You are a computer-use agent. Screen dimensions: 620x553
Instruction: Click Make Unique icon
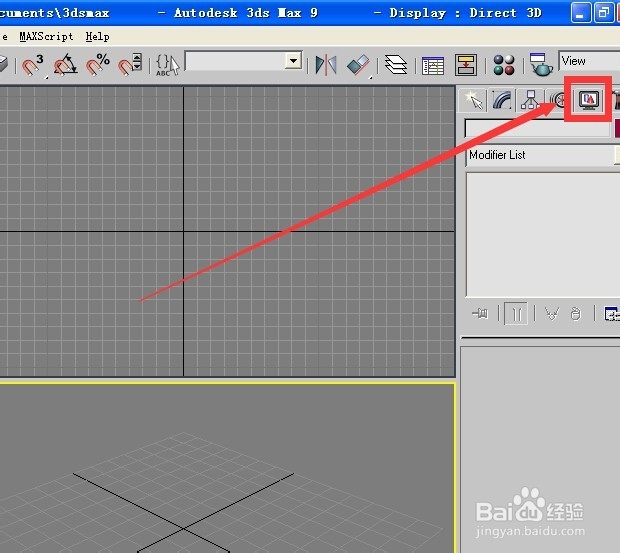552,314
